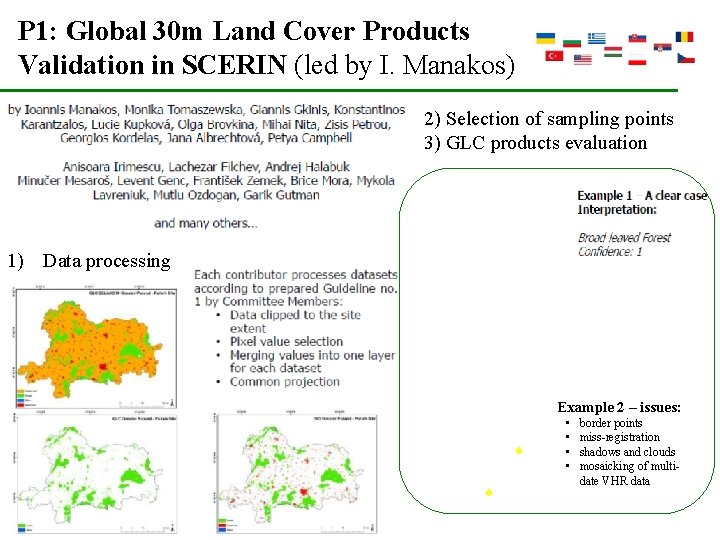Click the United States flag icon
The height and width of the screenshot is (540, 720).
point(583,59)
